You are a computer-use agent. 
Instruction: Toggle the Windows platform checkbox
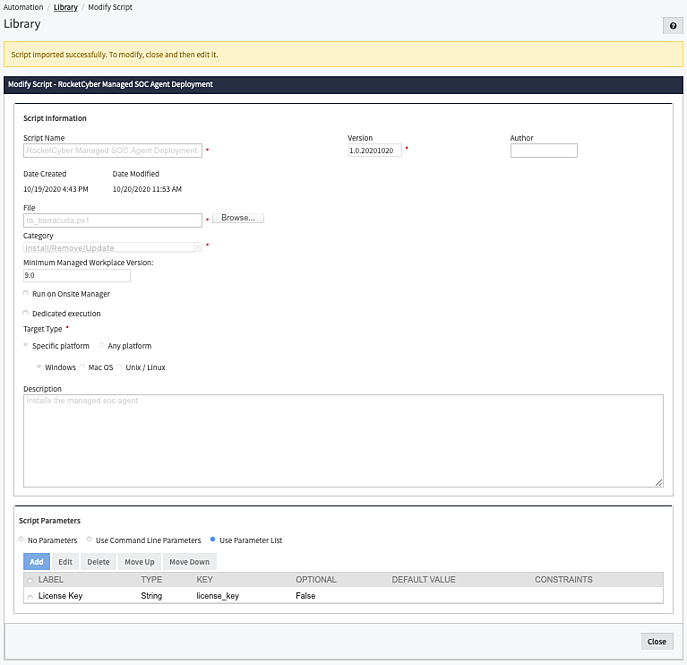39,366
